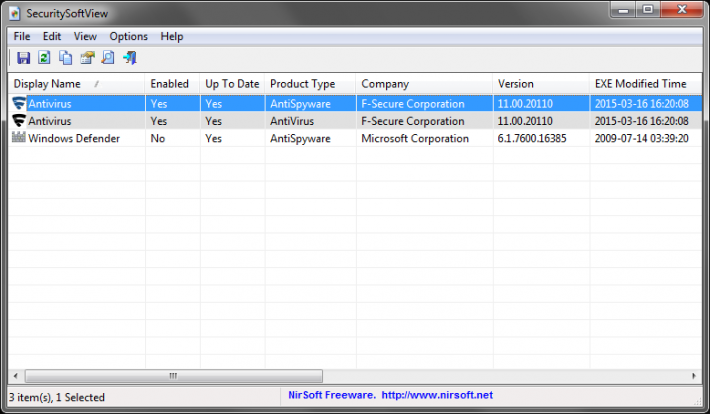Close the SecuritySoftView window
This screenshot has height=414, width=710.
(x=682, y=10)
